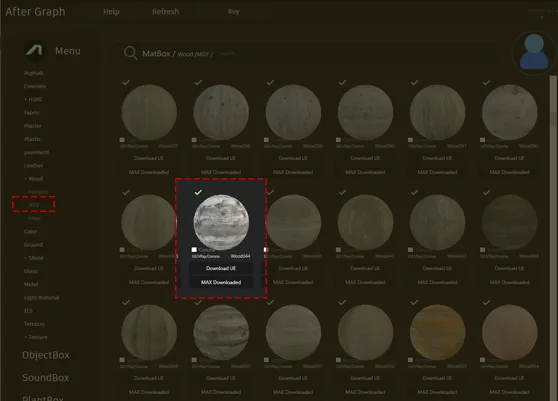558x401 pixels.
Task: Toggle the Corona checkbox for Wood044
Action: [194, 250]
